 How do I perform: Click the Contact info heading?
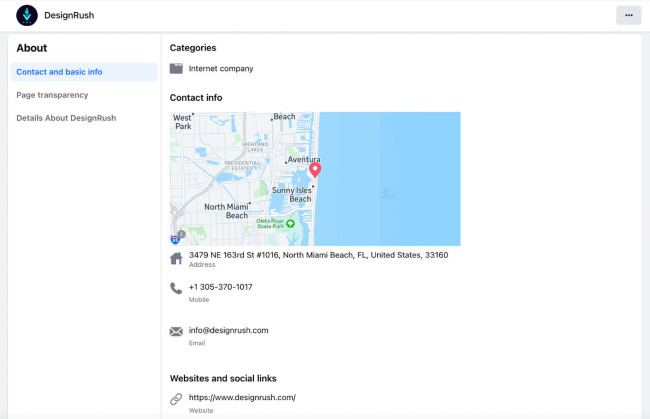point(196,98)
